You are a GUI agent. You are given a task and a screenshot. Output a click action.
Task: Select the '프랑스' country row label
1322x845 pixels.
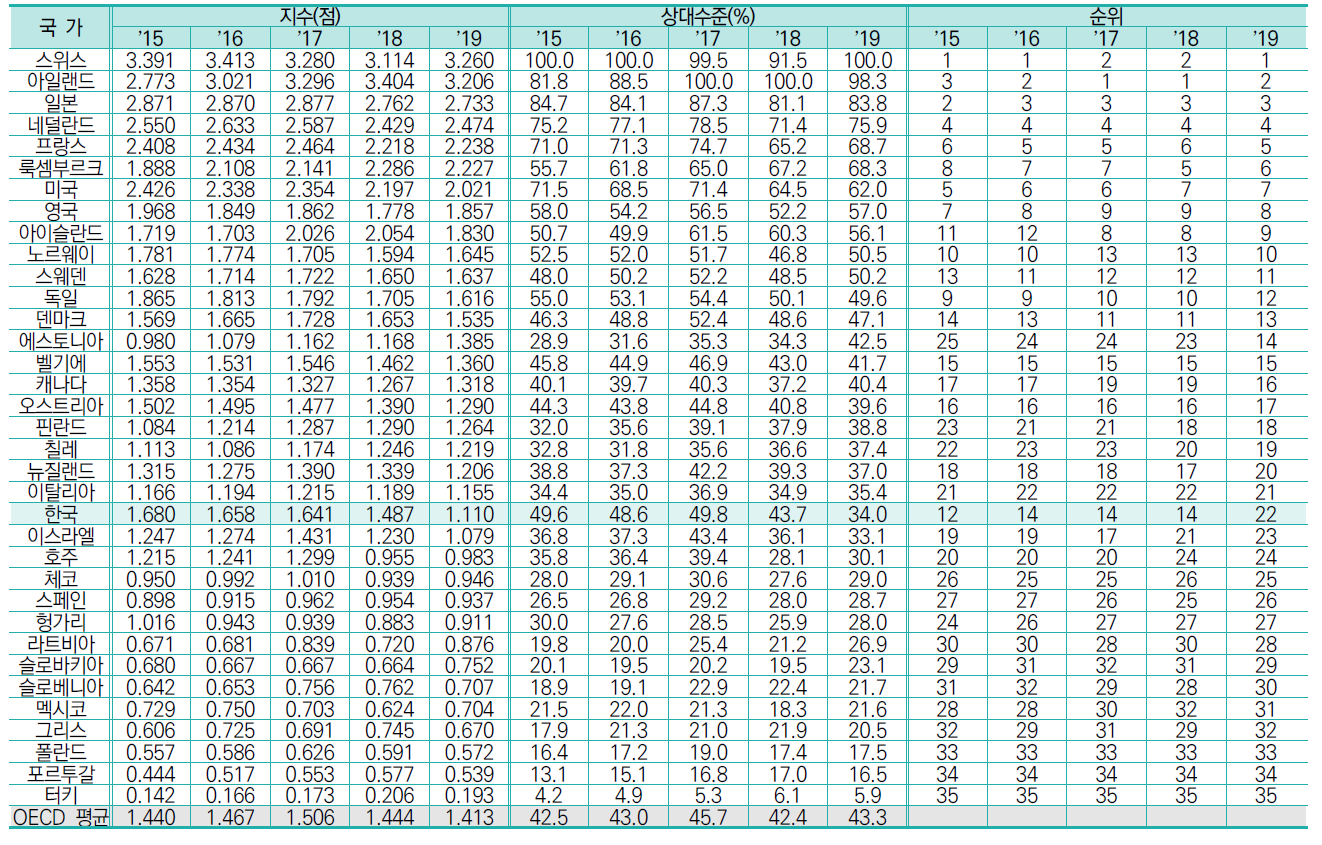point(61,146)
